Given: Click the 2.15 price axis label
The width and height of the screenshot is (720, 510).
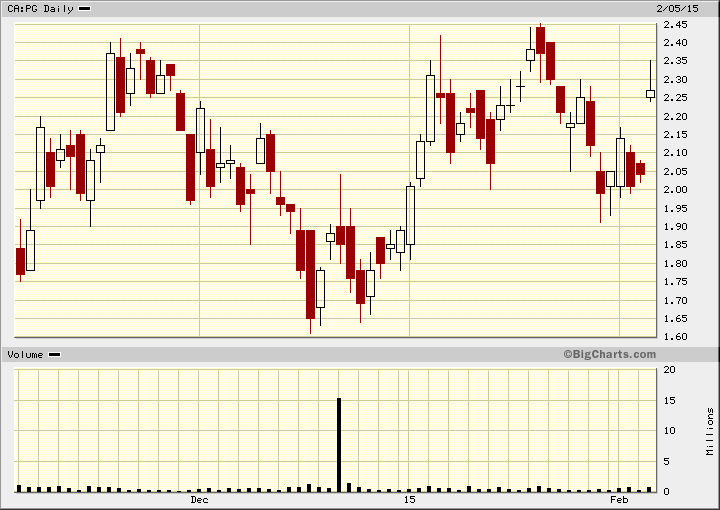Looking at the screenshot, I should point(675,135).
